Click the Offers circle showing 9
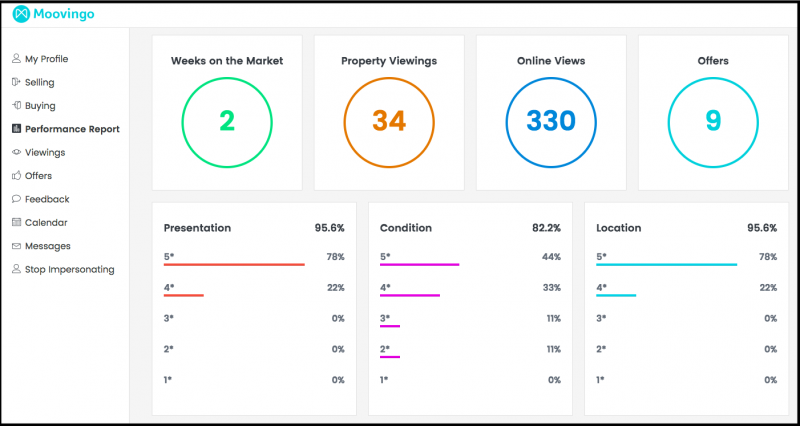Image resolution: width=800 pixels, height=426 pixels. (713, 122)
